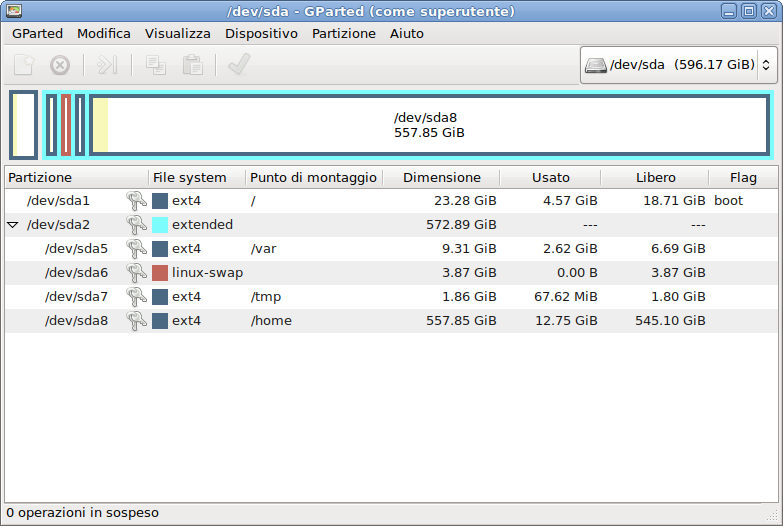783x526 pixels.
Task: Select the /dev/sda8 block in disk map
Action: point(429,125)
